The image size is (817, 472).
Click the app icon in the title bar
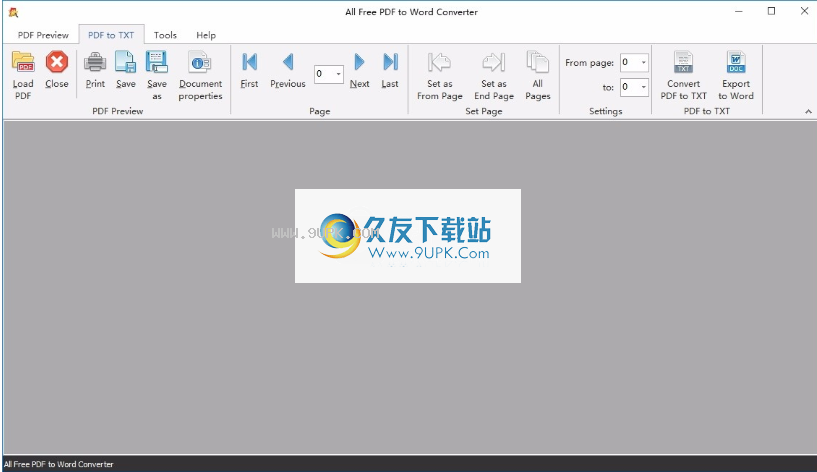(14, 12)
